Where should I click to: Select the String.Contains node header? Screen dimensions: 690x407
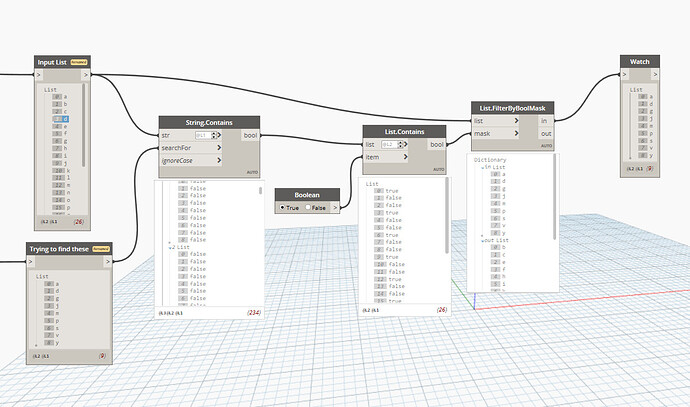point(209,122)
